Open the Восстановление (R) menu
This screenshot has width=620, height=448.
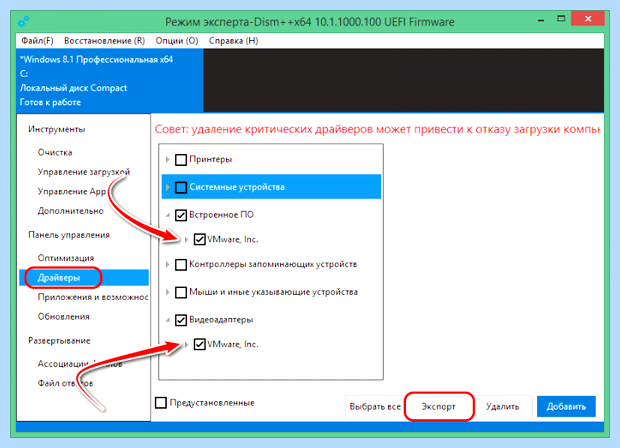(x=104, y=41)
